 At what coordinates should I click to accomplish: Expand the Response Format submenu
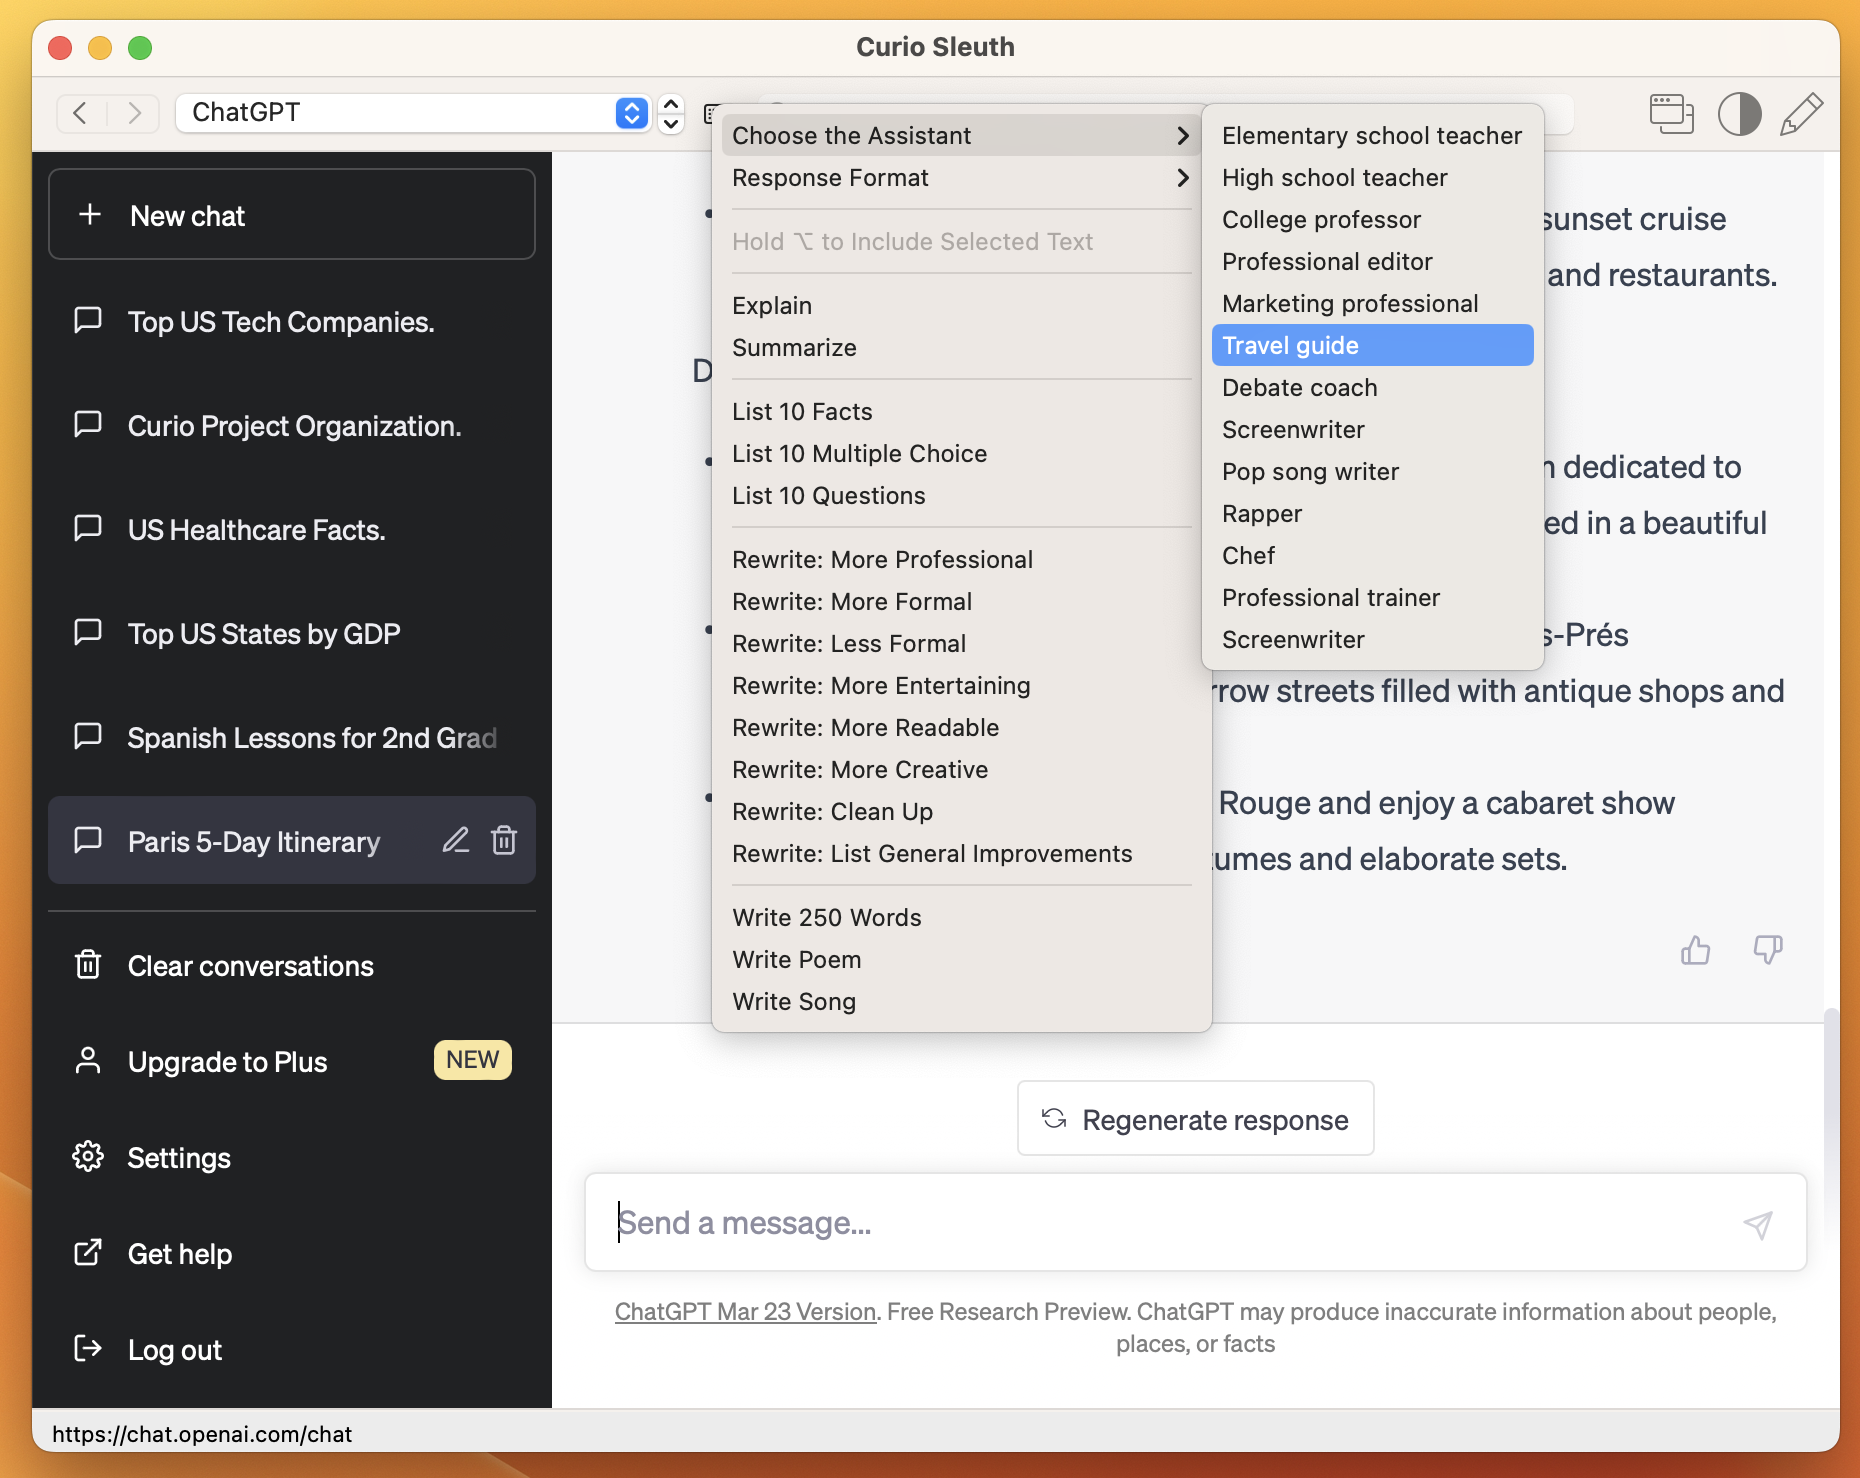[x=961, y=177]
